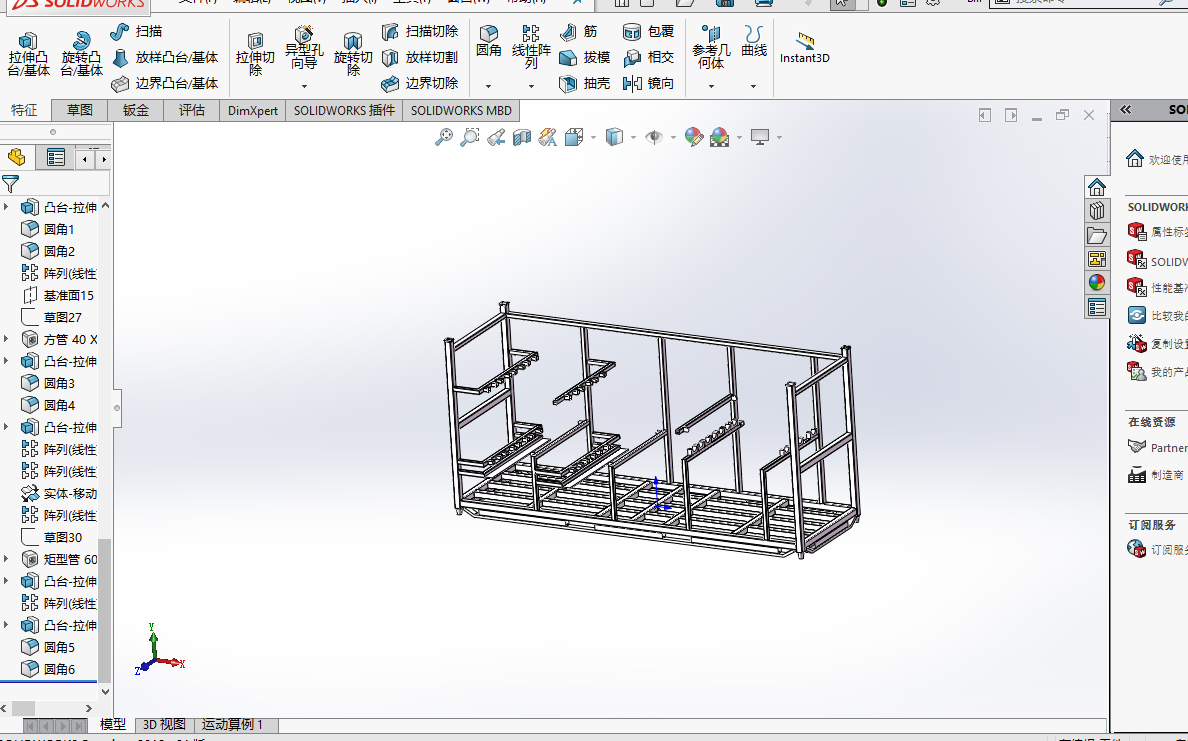Click the 扫描切除 swept cut tool
The image size is (1188, 741).
420,31
